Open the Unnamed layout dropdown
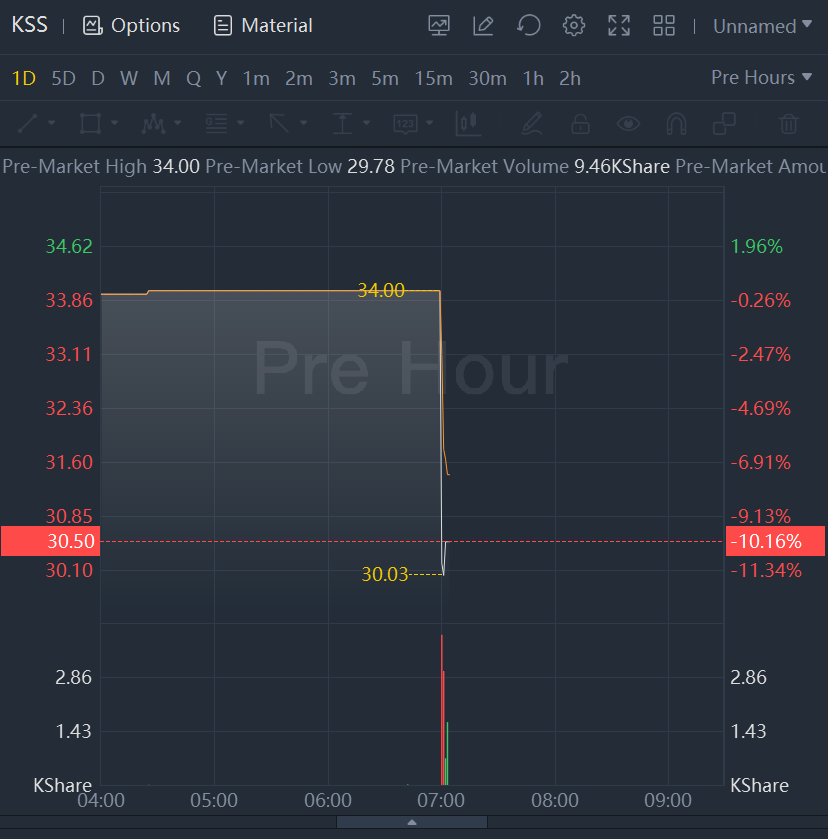The image size is (828, 839). click(762, 26)
